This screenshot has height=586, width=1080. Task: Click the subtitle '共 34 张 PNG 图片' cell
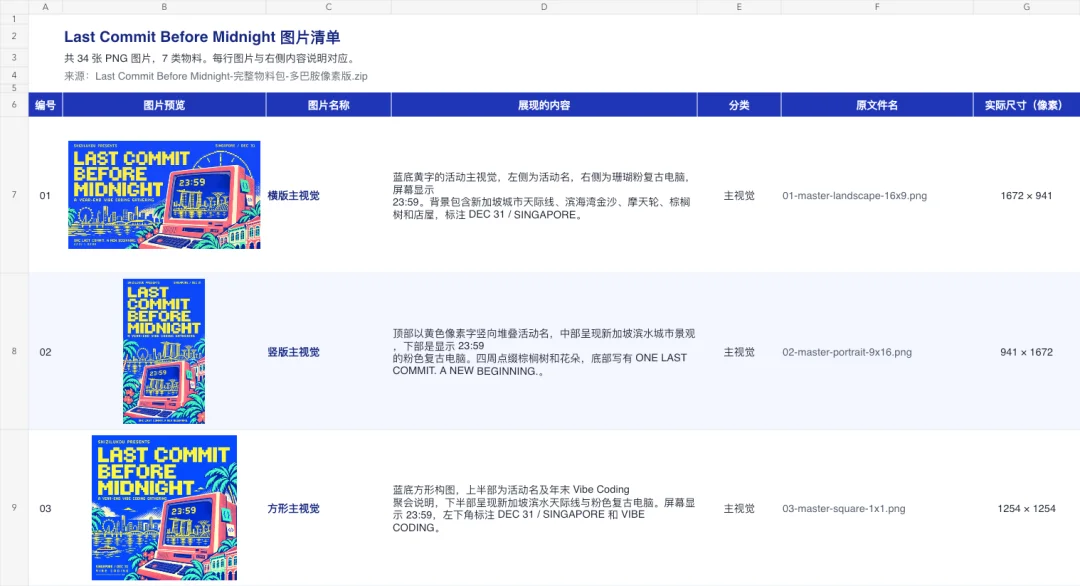[x=211, y=59]
